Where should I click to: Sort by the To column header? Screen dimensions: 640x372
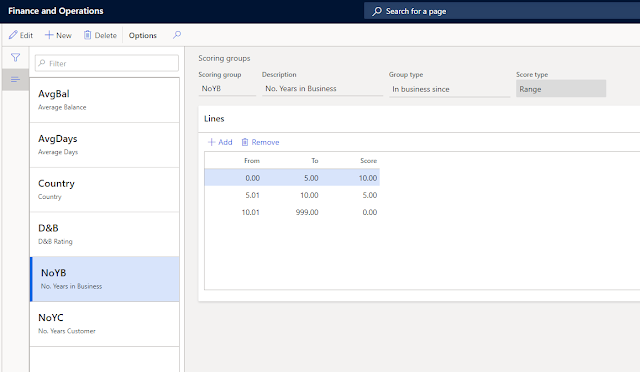tap(315, 161)
